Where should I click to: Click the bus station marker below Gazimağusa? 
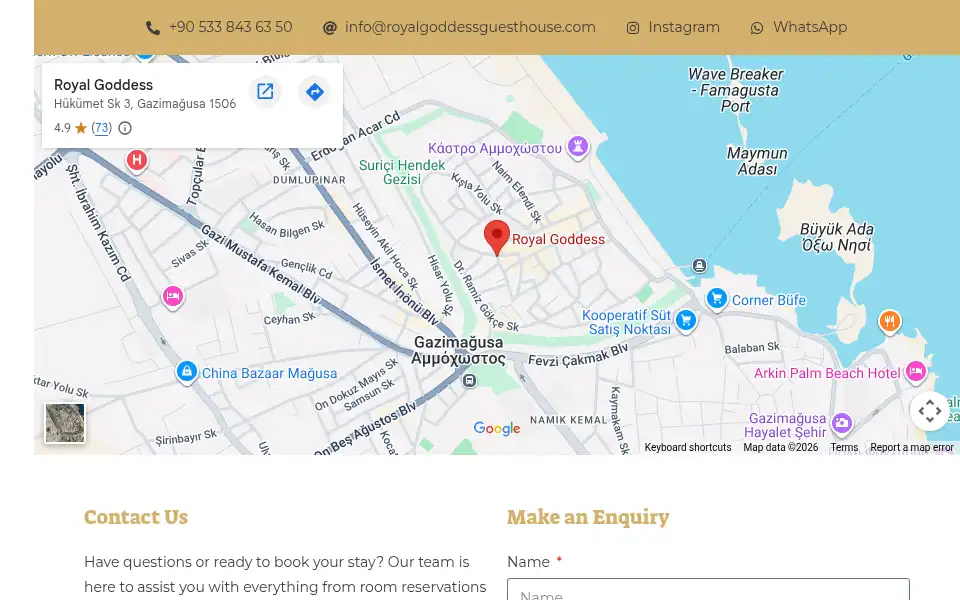pos(470,381)
